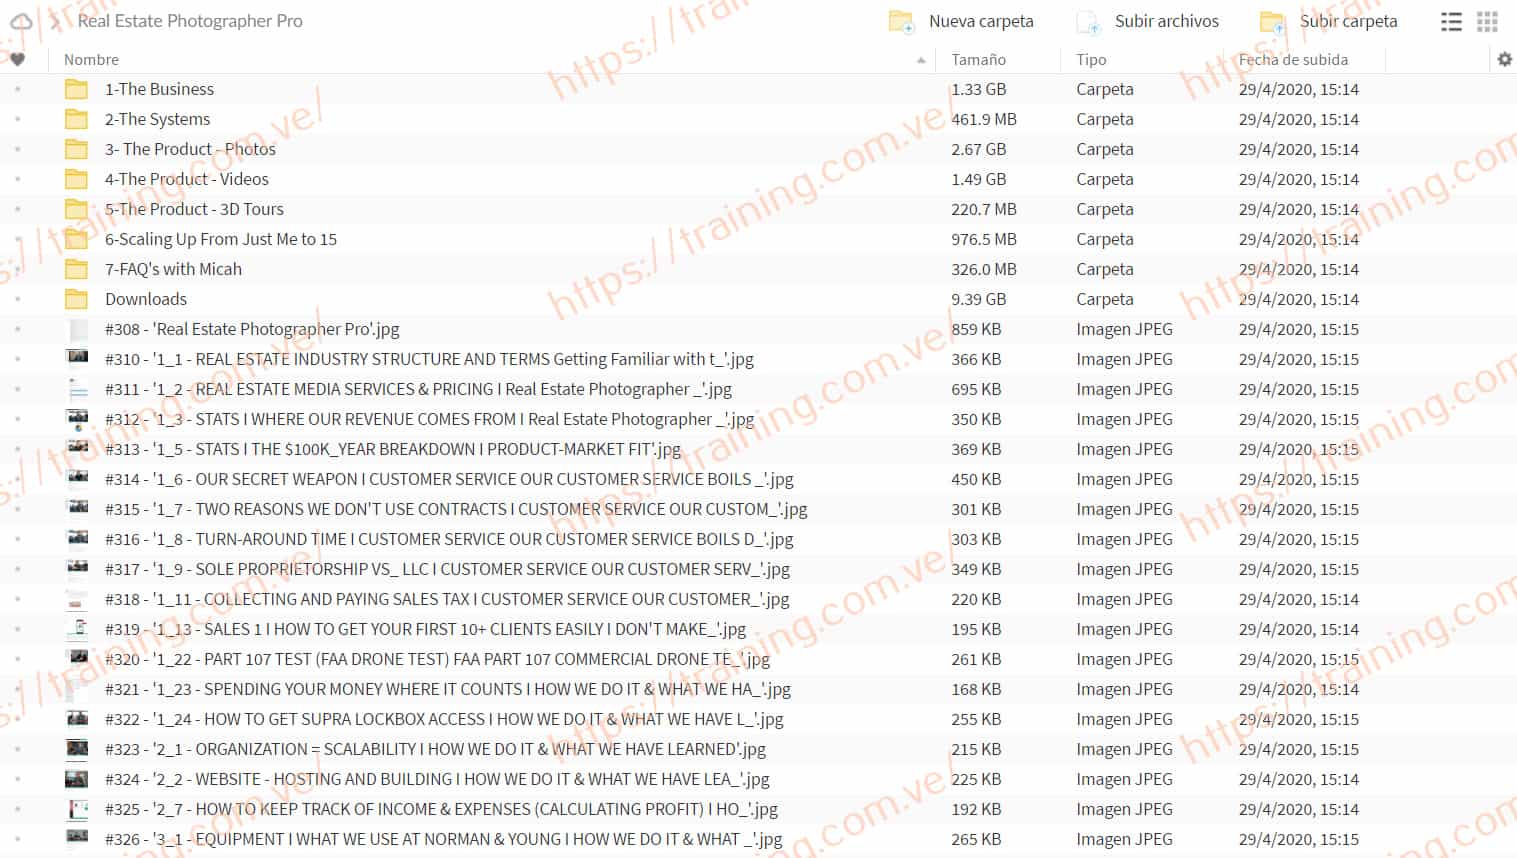Viewport: 1517px width, 858px height.
Task: Open the 2-The Systems folder name
Action: 157,119
